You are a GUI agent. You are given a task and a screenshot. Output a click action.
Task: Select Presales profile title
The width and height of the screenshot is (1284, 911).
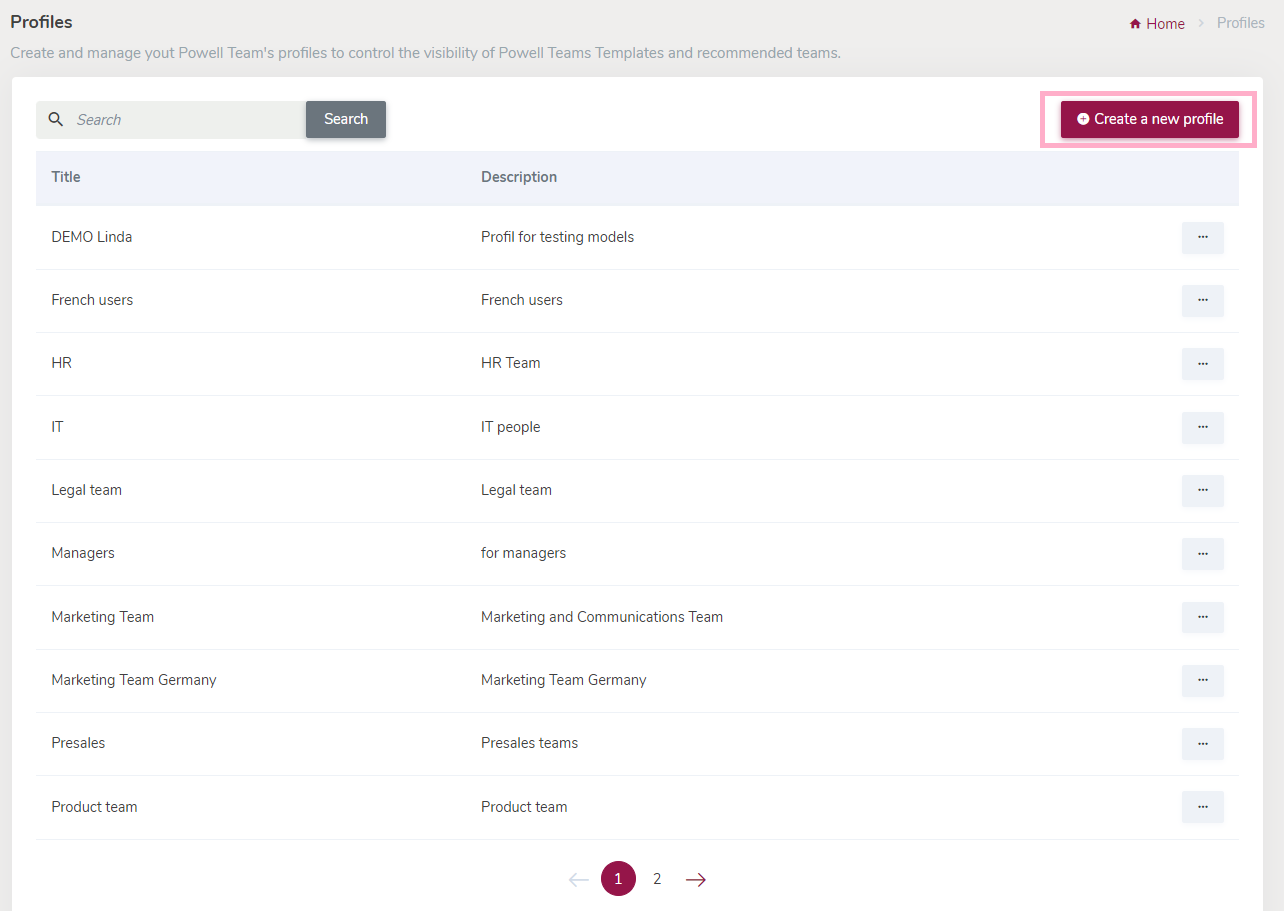pos(78,743)
